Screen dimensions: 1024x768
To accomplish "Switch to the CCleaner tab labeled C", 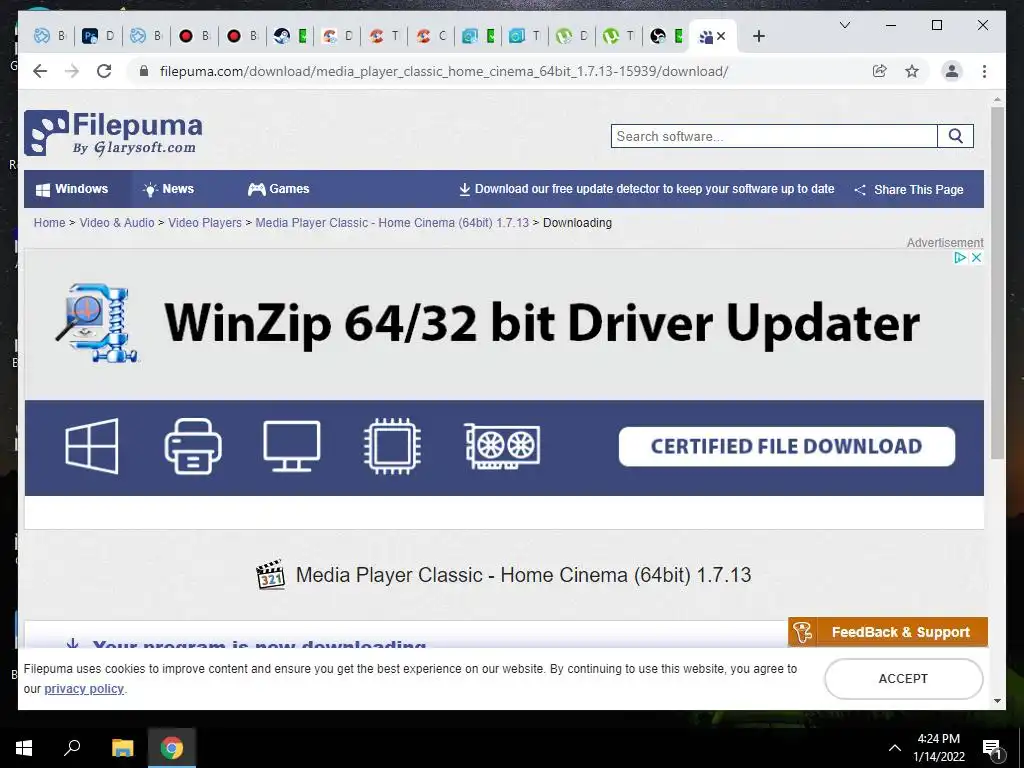I will (x=432, y=37).
